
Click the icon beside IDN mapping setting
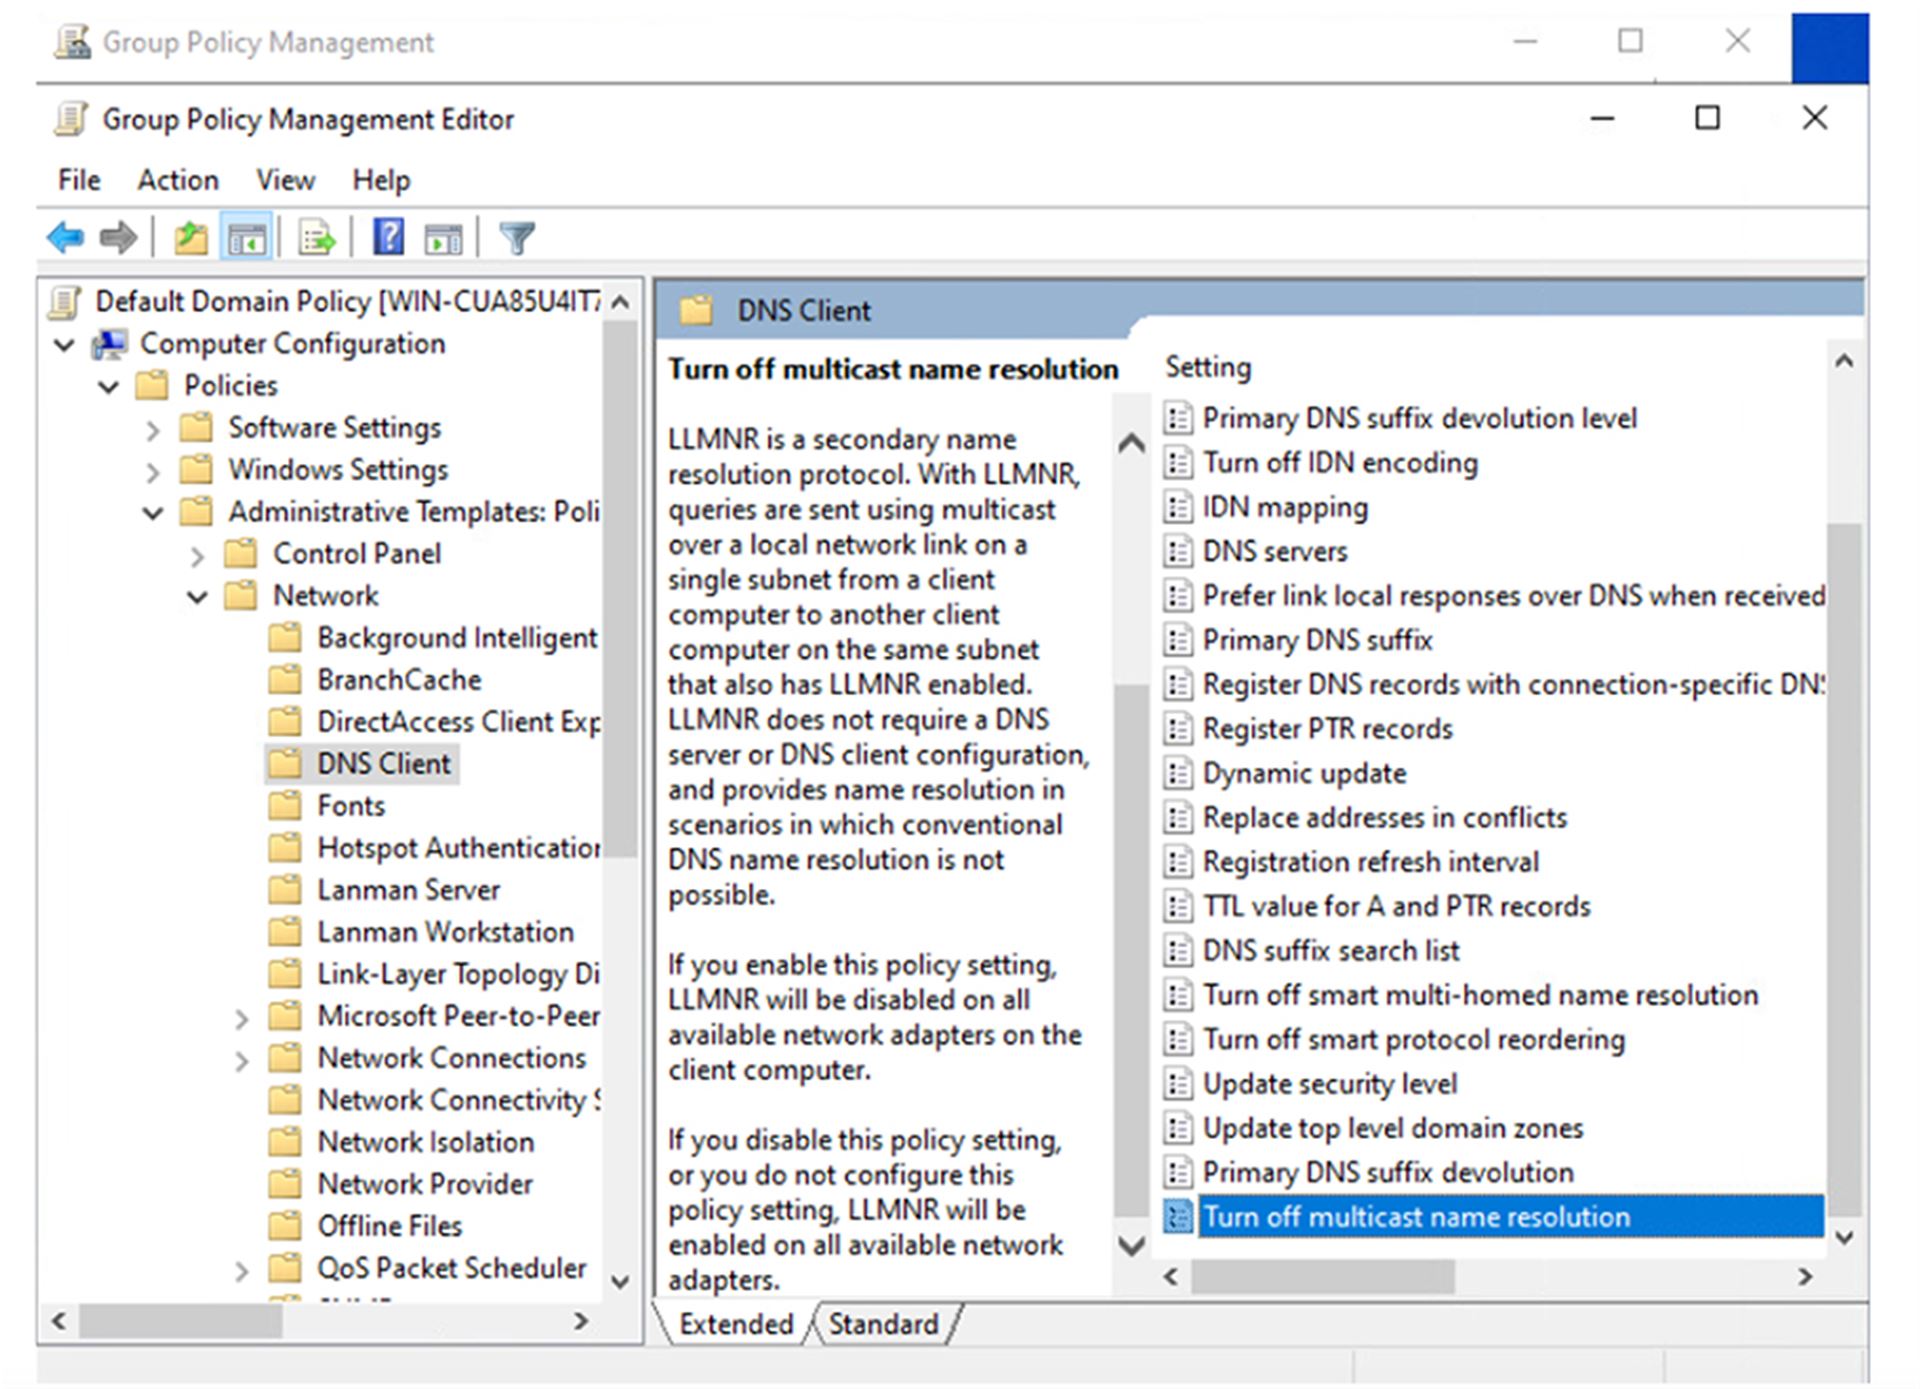1178,507
